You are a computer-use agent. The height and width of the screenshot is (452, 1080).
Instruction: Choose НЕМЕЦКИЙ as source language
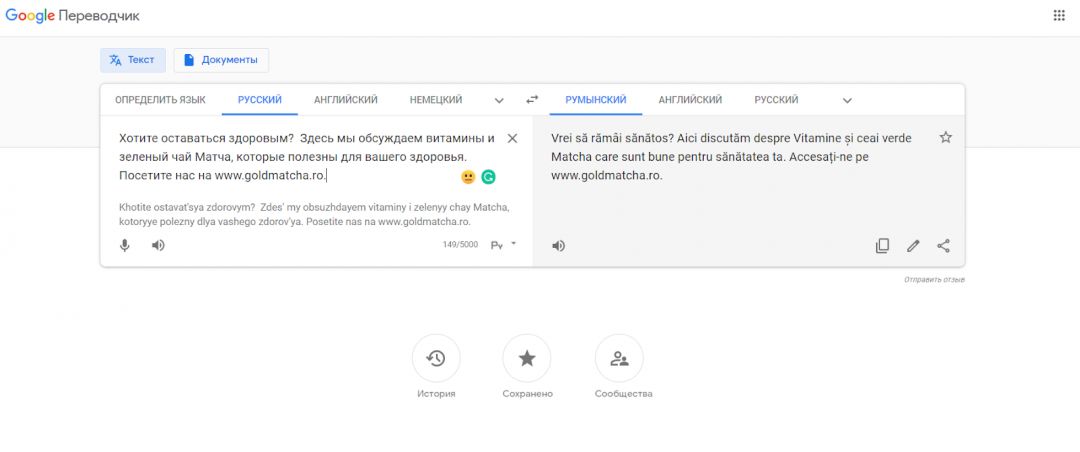click(x=436, y=100)
